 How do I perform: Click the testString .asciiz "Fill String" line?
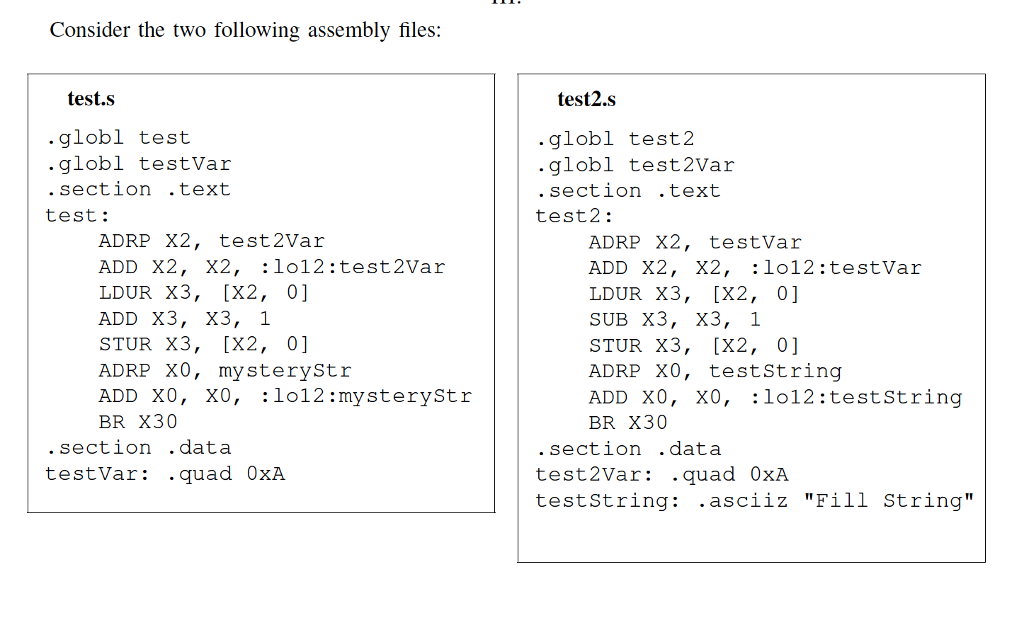[x=755, y=500]
